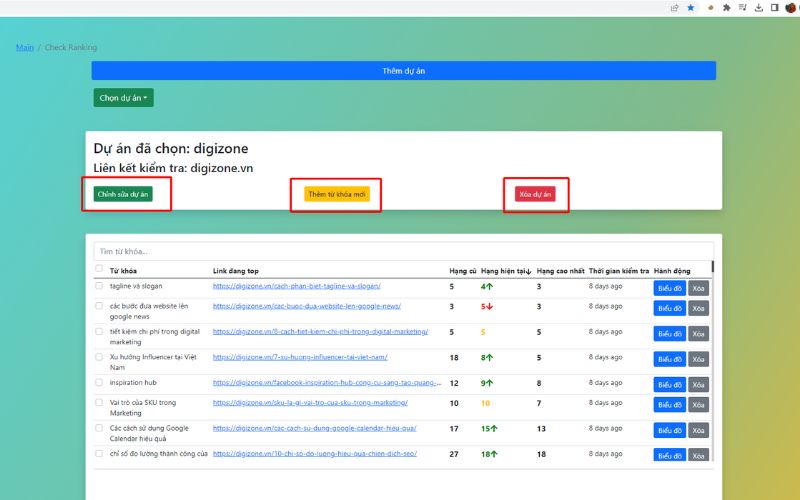Click Thêm từ khóa mới button
This screenshot has height=500, width=800.
pyautogui.click(x=337, y=194)
